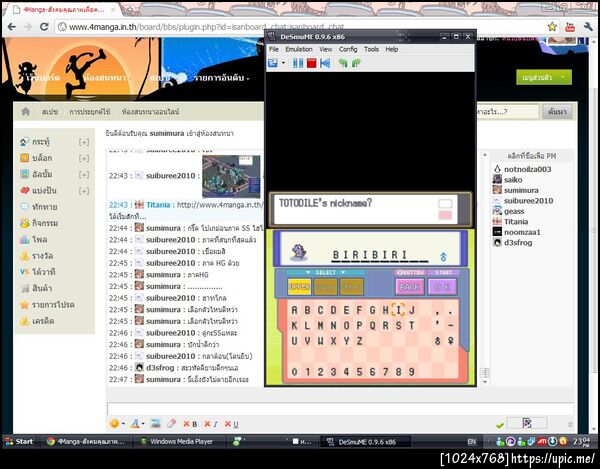Open the green personal menu dropdown button
The image size is (600, 469).
coord(543,77)
